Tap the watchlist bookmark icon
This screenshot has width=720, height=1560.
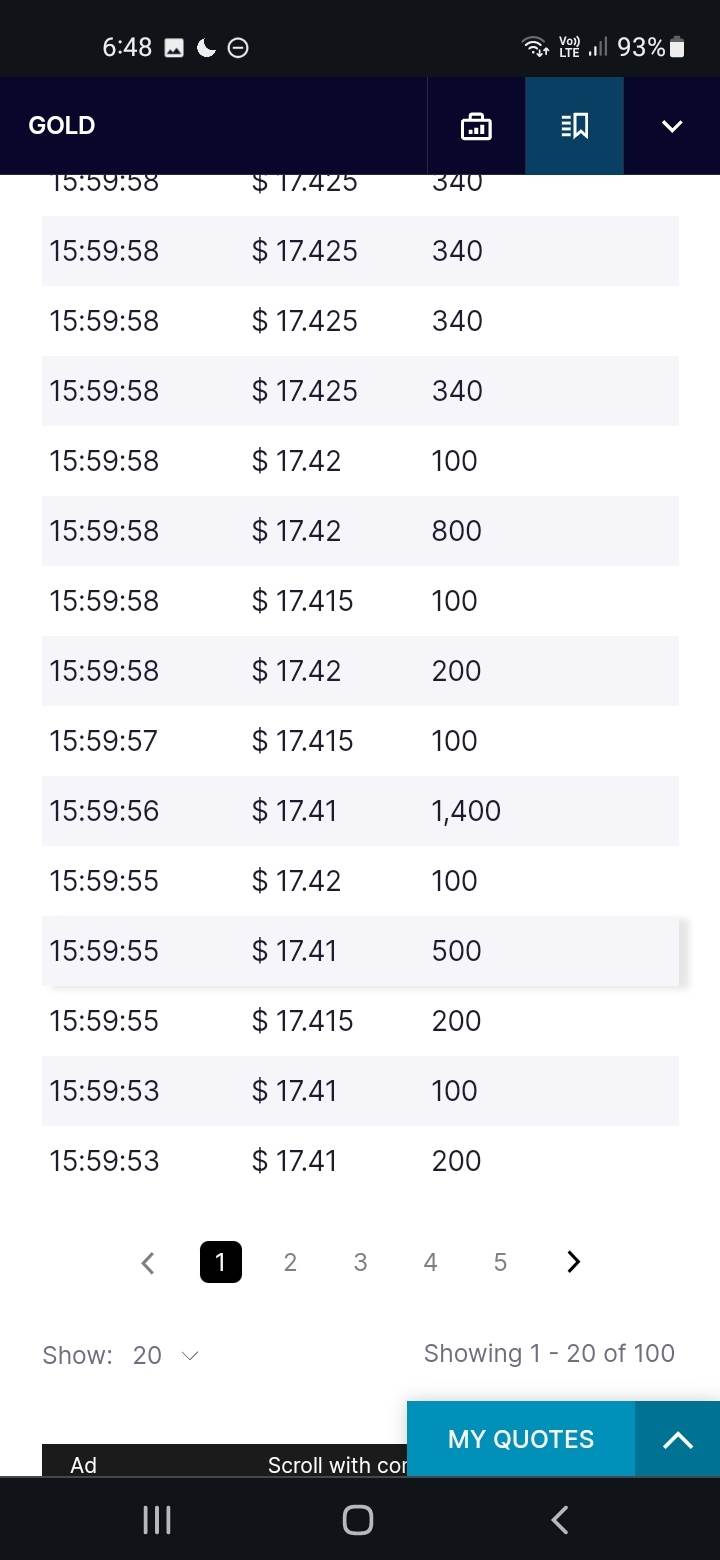(x=574, y=126)
